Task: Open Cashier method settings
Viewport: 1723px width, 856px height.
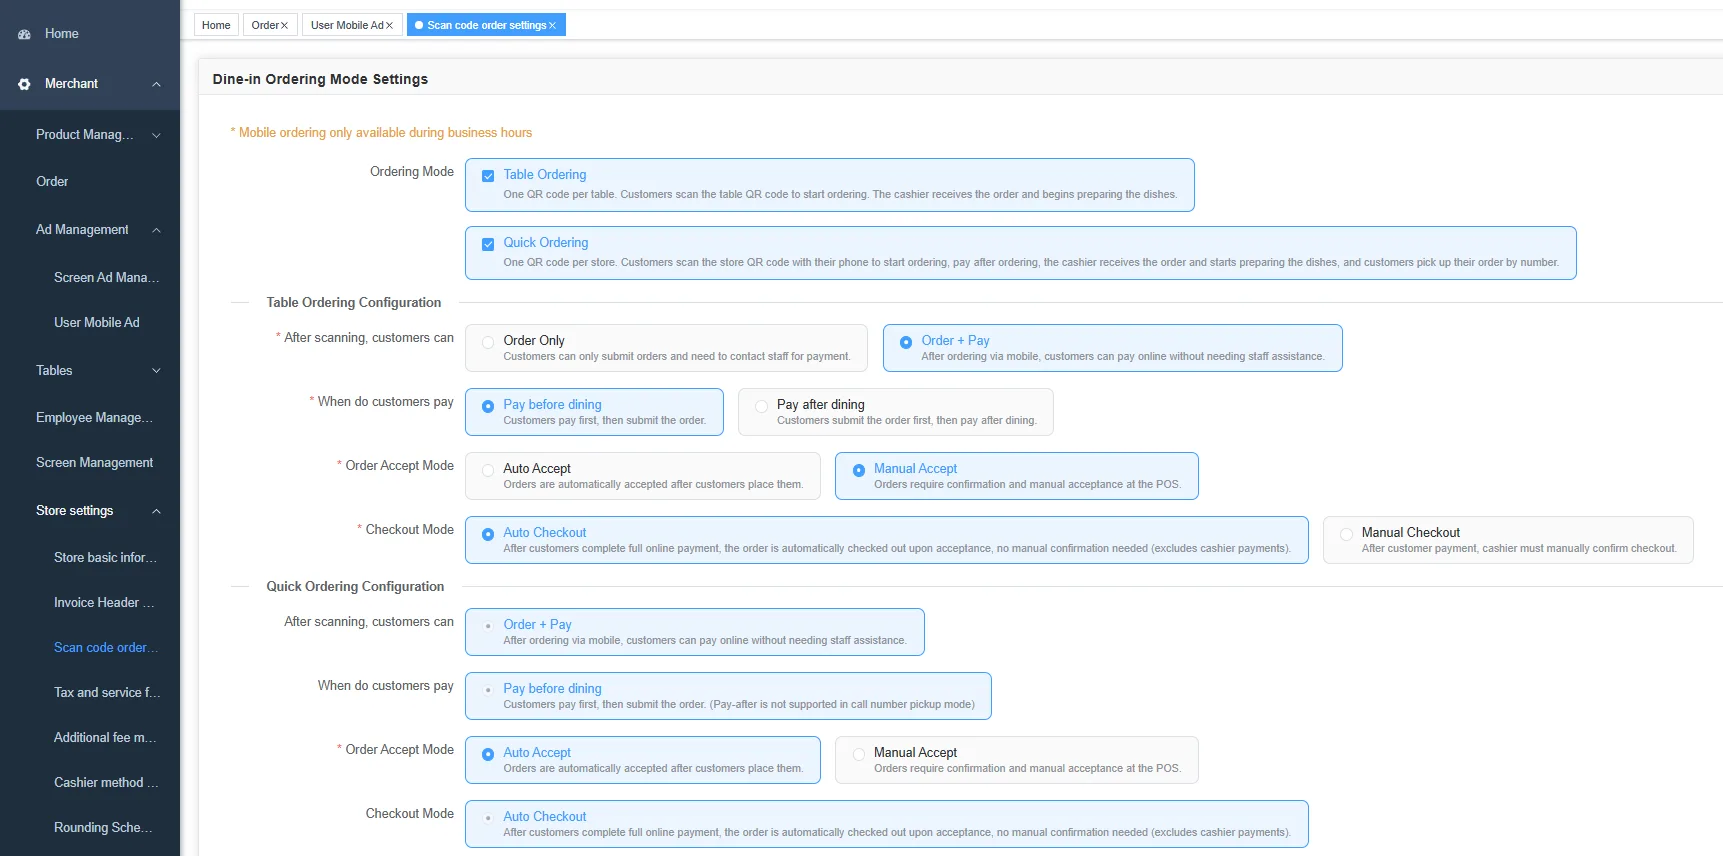Action: click(x=90, y=783)
